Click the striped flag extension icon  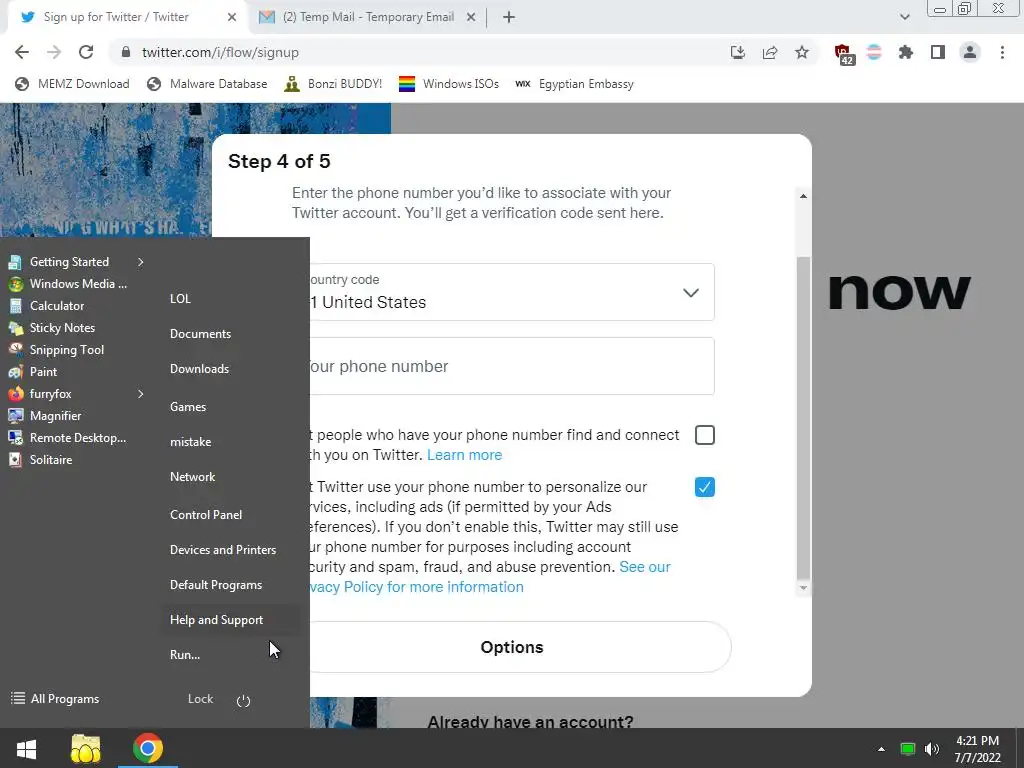tap(874, 52)
